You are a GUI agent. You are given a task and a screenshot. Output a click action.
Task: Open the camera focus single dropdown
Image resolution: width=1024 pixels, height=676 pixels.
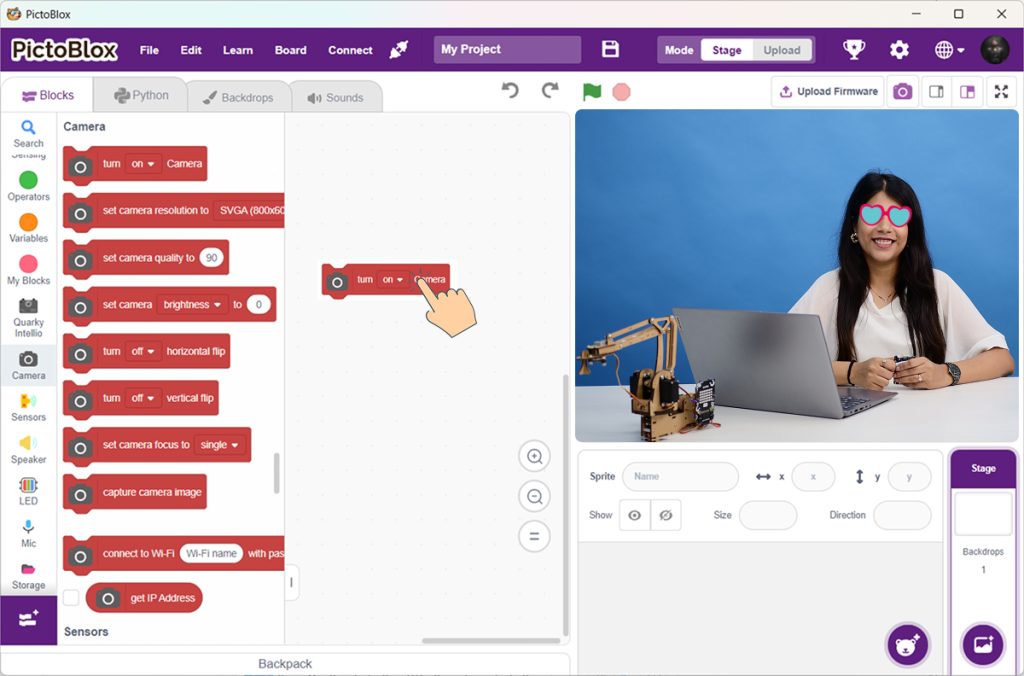click(x=220, y=445)
